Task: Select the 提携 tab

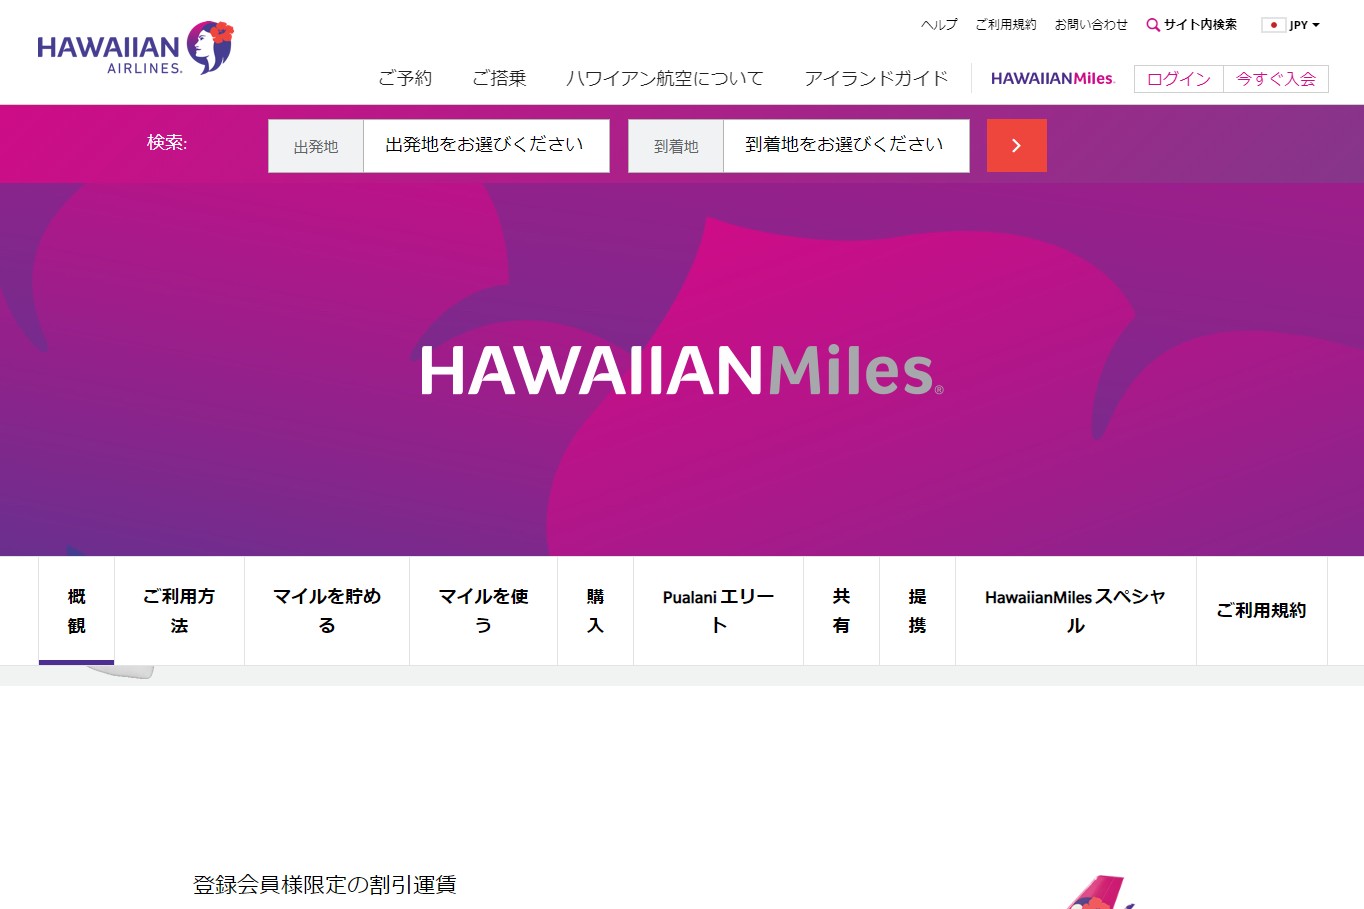Action: point(917,611)
